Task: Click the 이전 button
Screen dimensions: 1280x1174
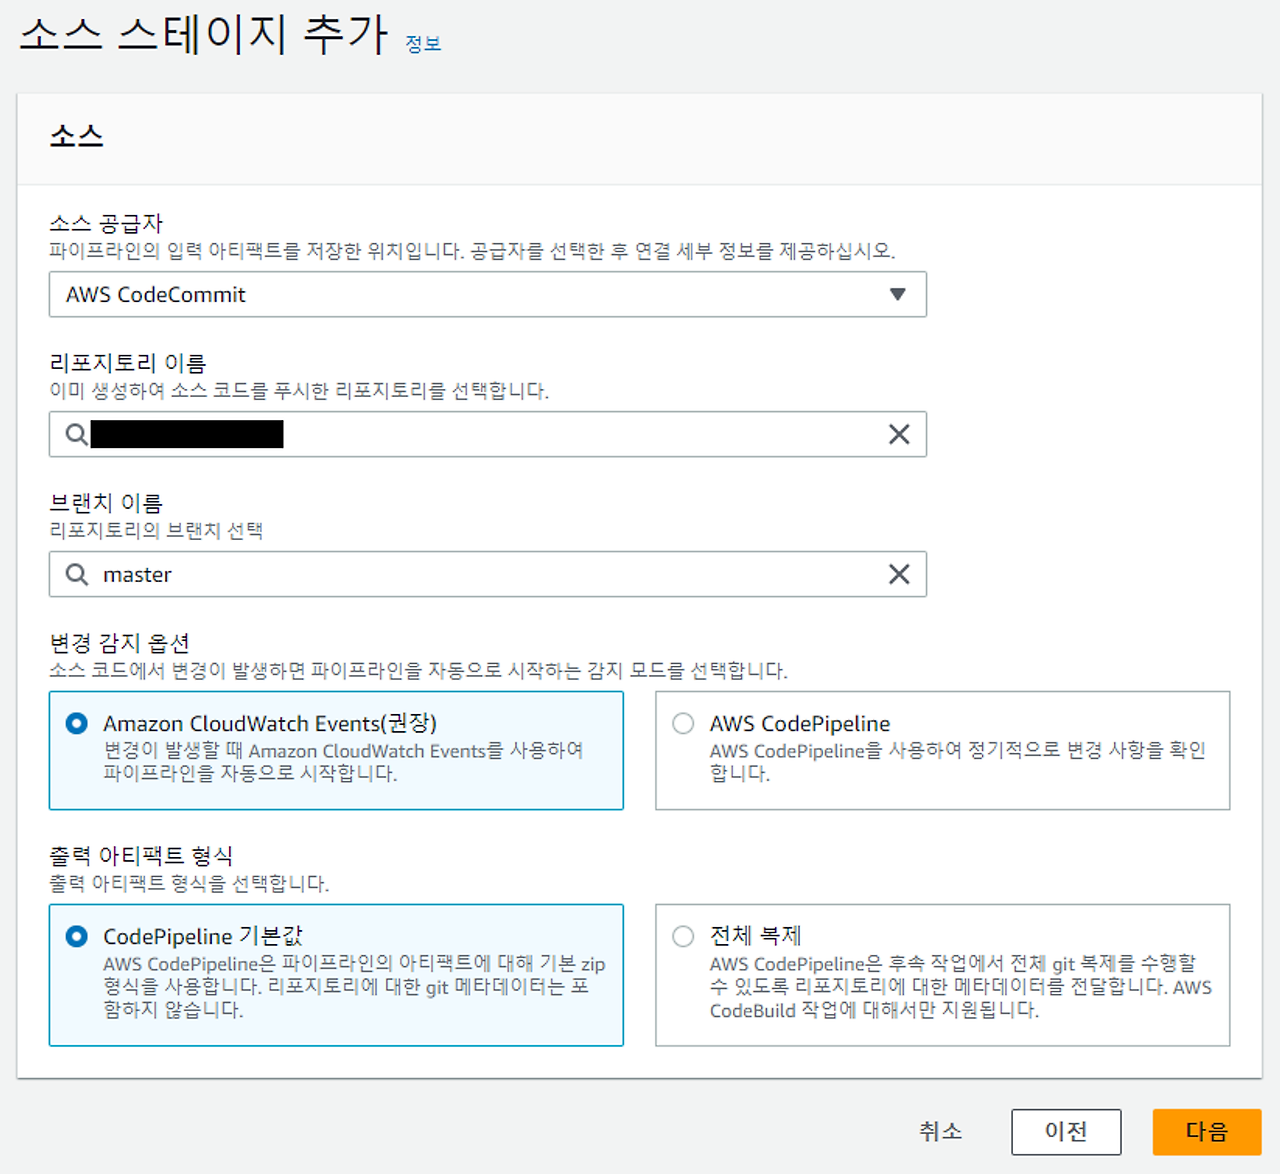Action: [x=1066, y=1131]
